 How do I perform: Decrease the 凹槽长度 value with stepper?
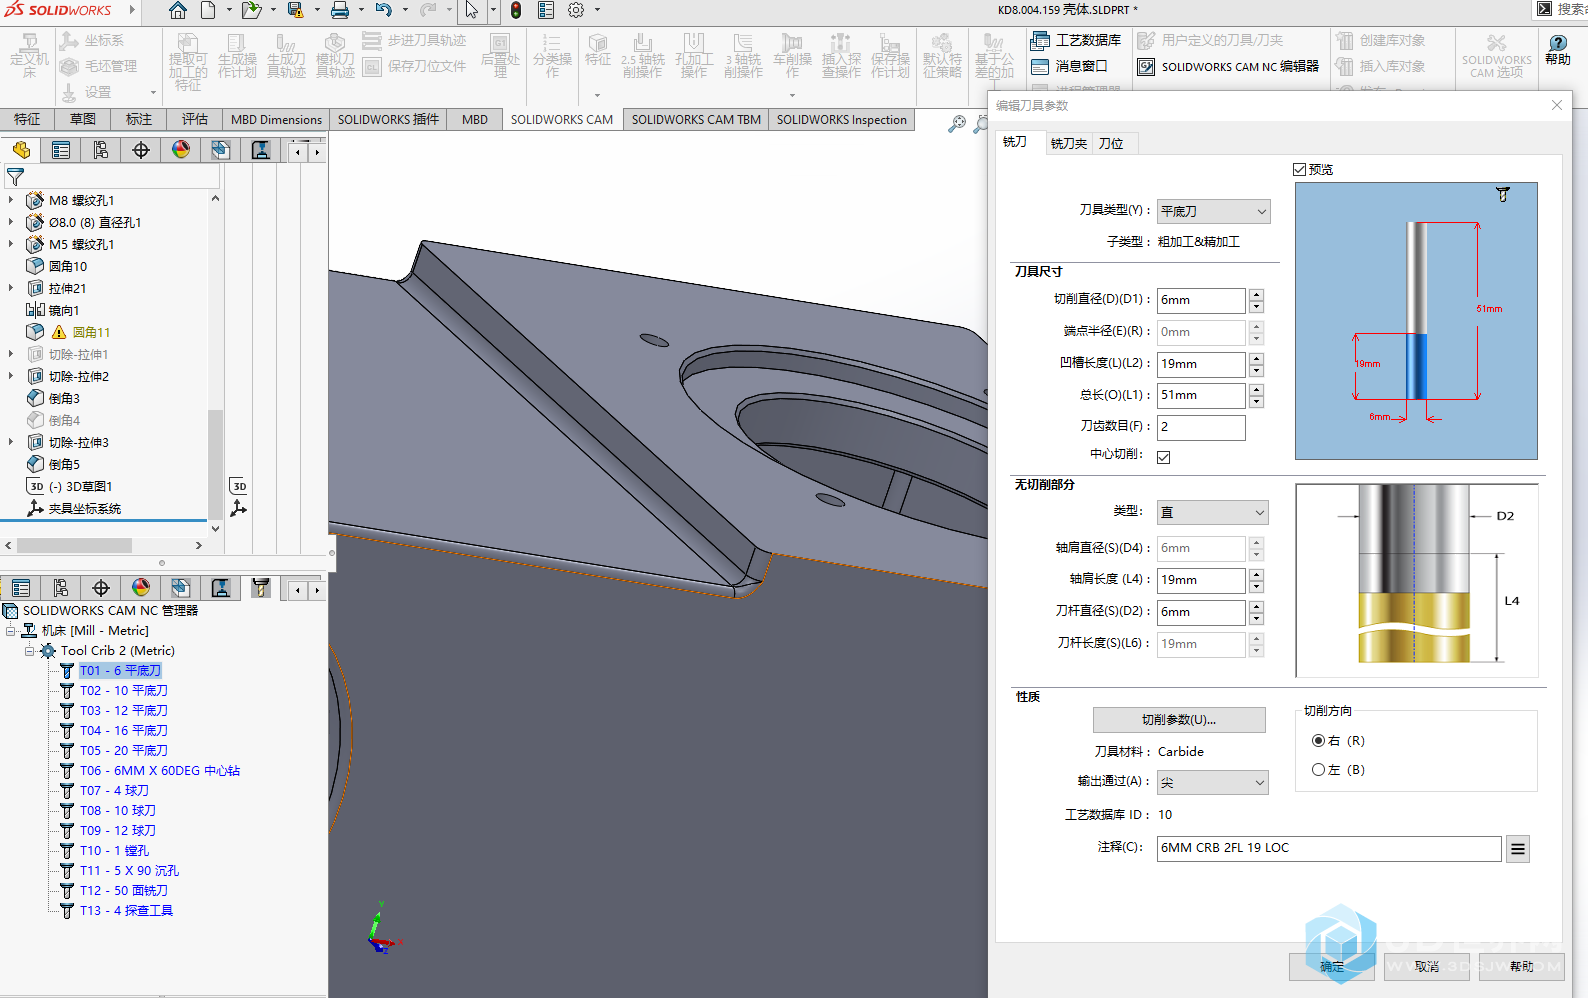(1257, 370)
